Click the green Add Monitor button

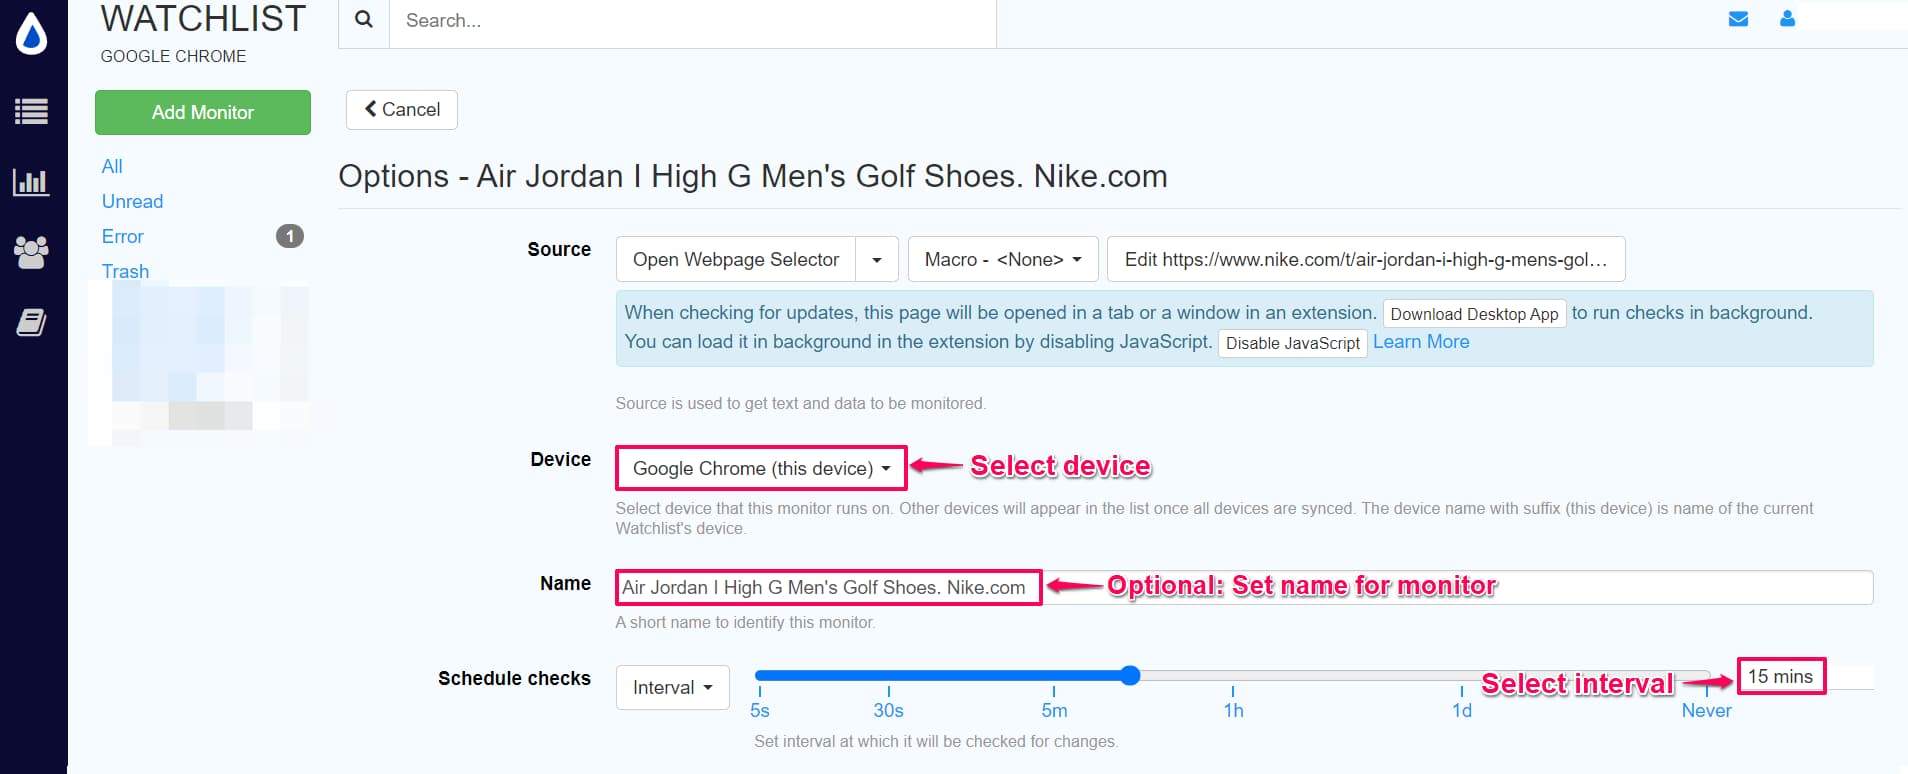(x=202, y=113)
